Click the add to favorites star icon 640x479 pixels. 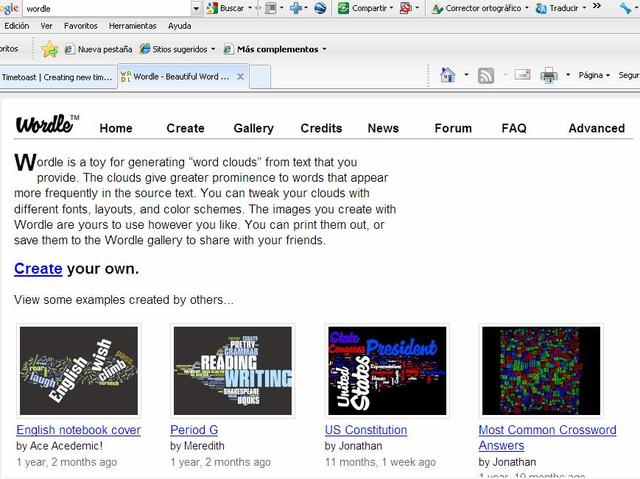coord(49,49)
